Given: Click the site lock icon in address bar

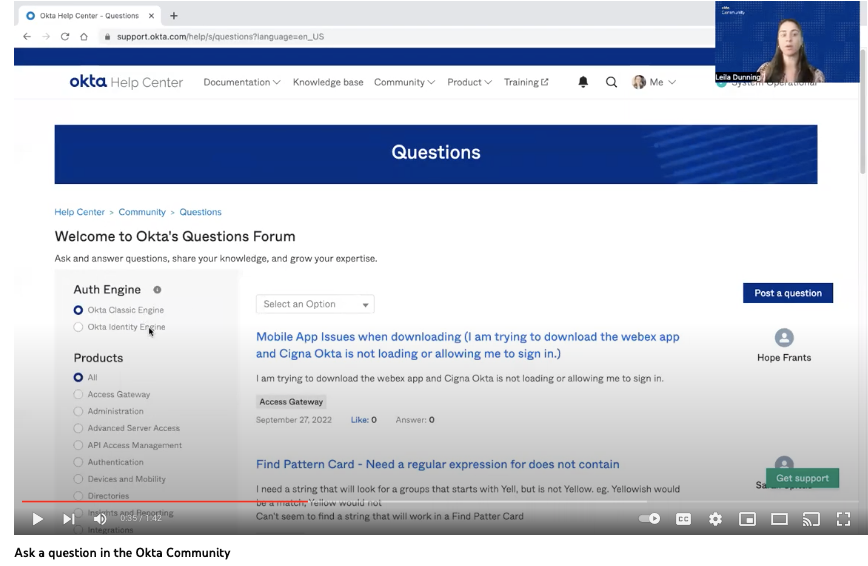Looking at the screenshot, I should 107,37.
